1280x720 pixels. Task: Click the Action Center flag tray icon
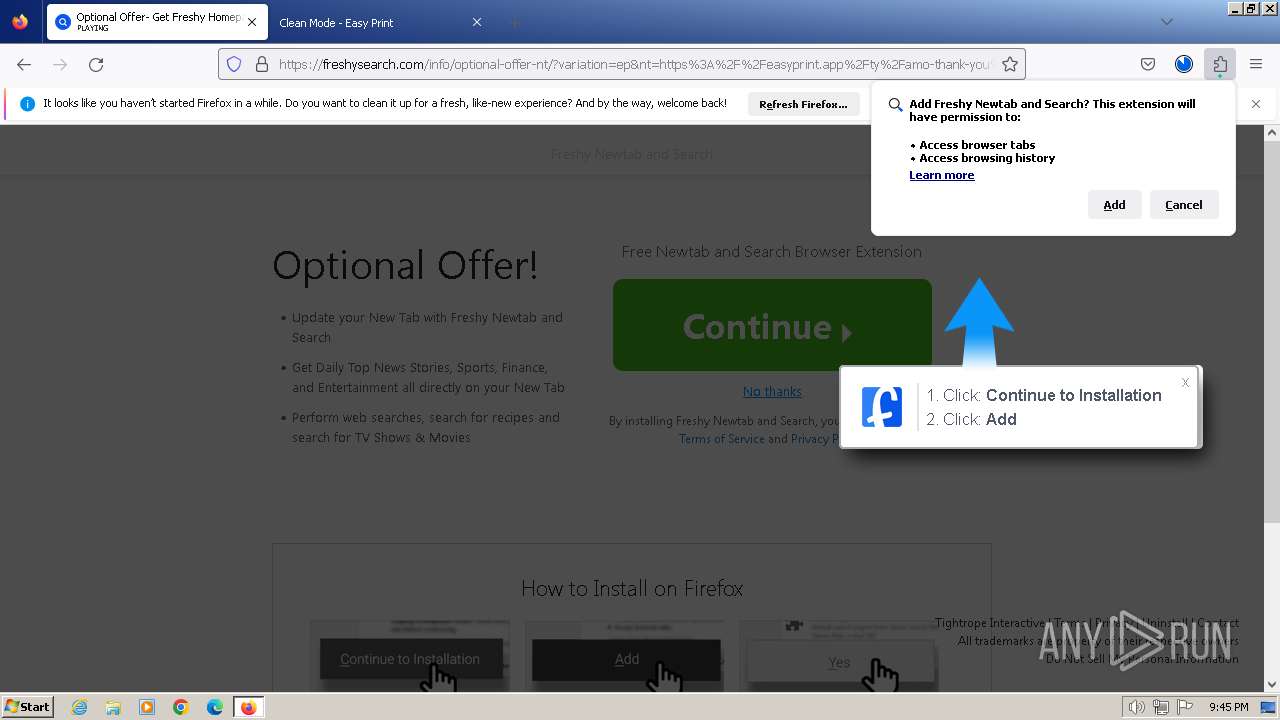point(1185,707)
